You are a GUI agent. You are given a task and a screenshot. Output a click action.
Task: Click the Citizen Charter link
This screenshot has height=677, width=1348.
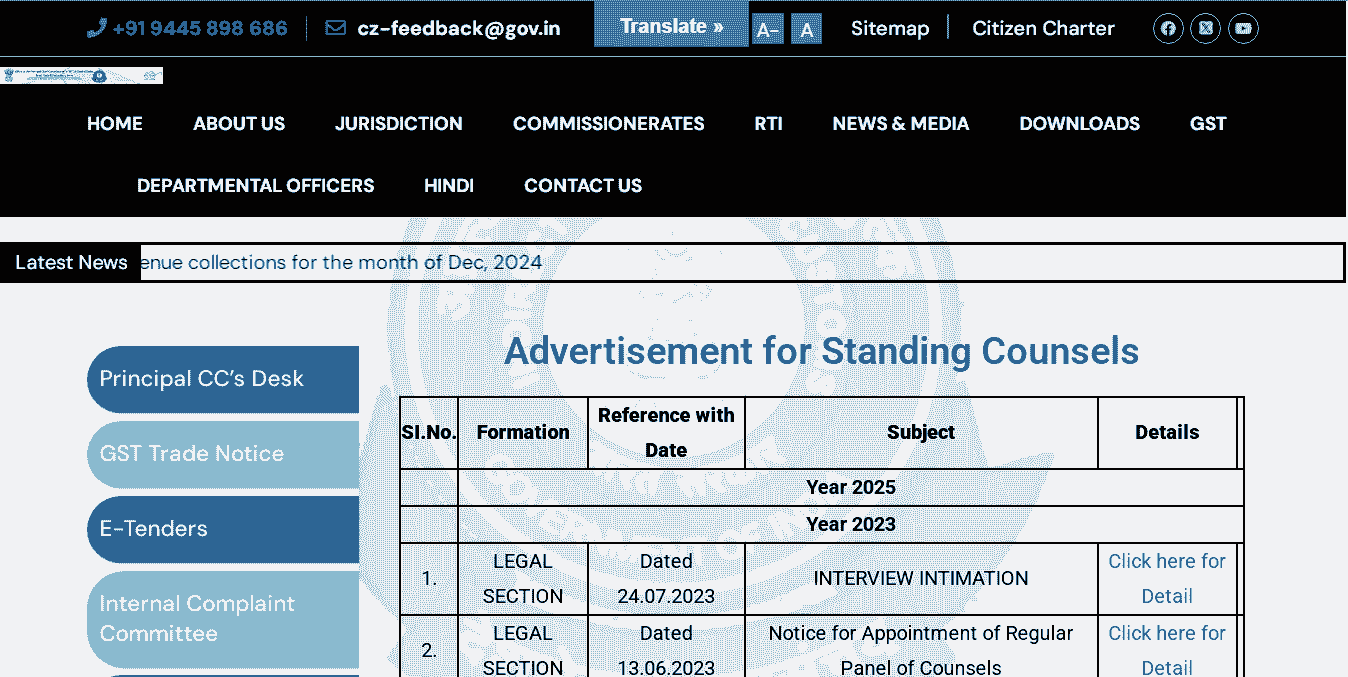click(1043, 28)
